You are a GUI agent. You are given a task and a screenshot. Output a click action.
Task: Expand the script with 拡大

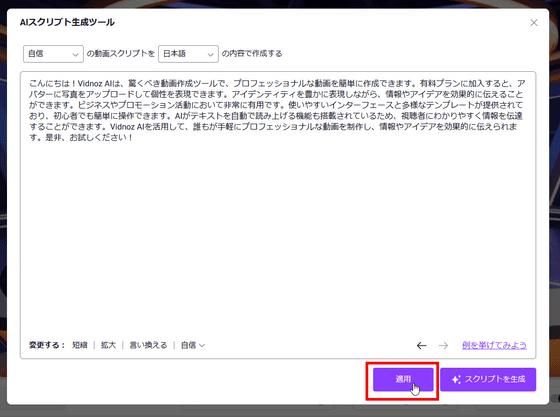108,345
